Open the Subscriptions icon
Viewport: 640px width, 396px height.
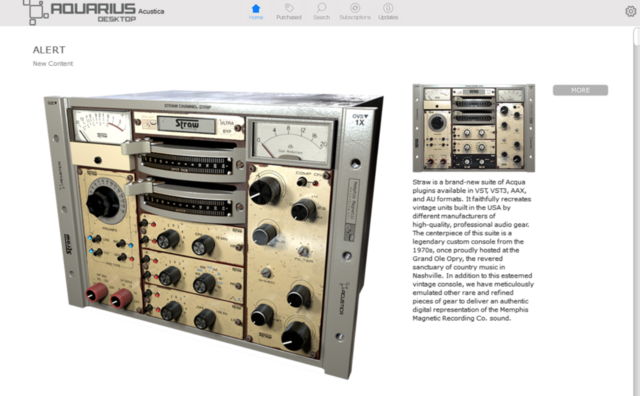355,8
